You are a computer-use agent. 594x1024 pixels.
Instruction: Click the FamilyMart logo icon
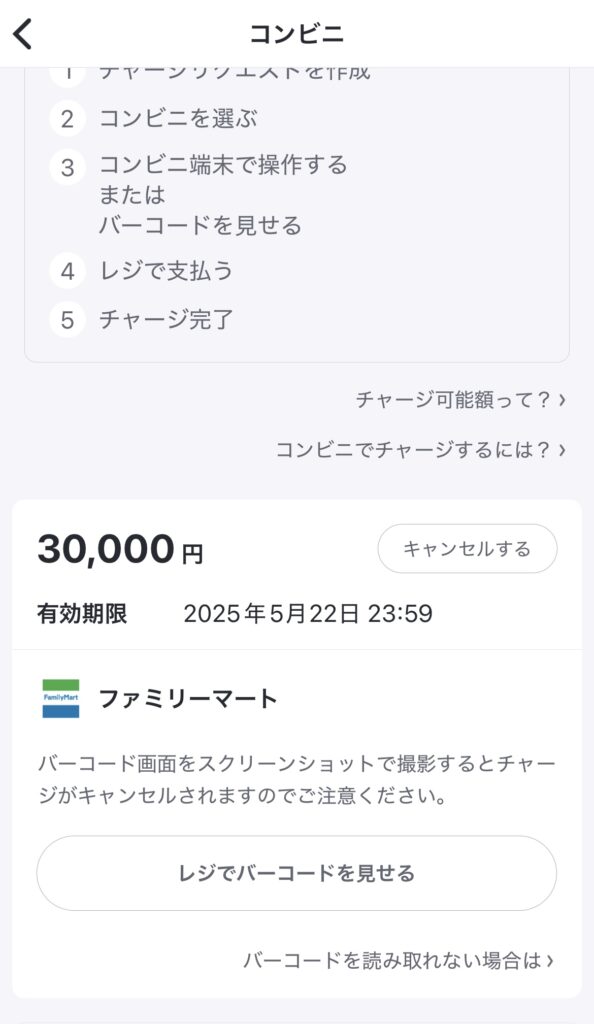[62, 695]
